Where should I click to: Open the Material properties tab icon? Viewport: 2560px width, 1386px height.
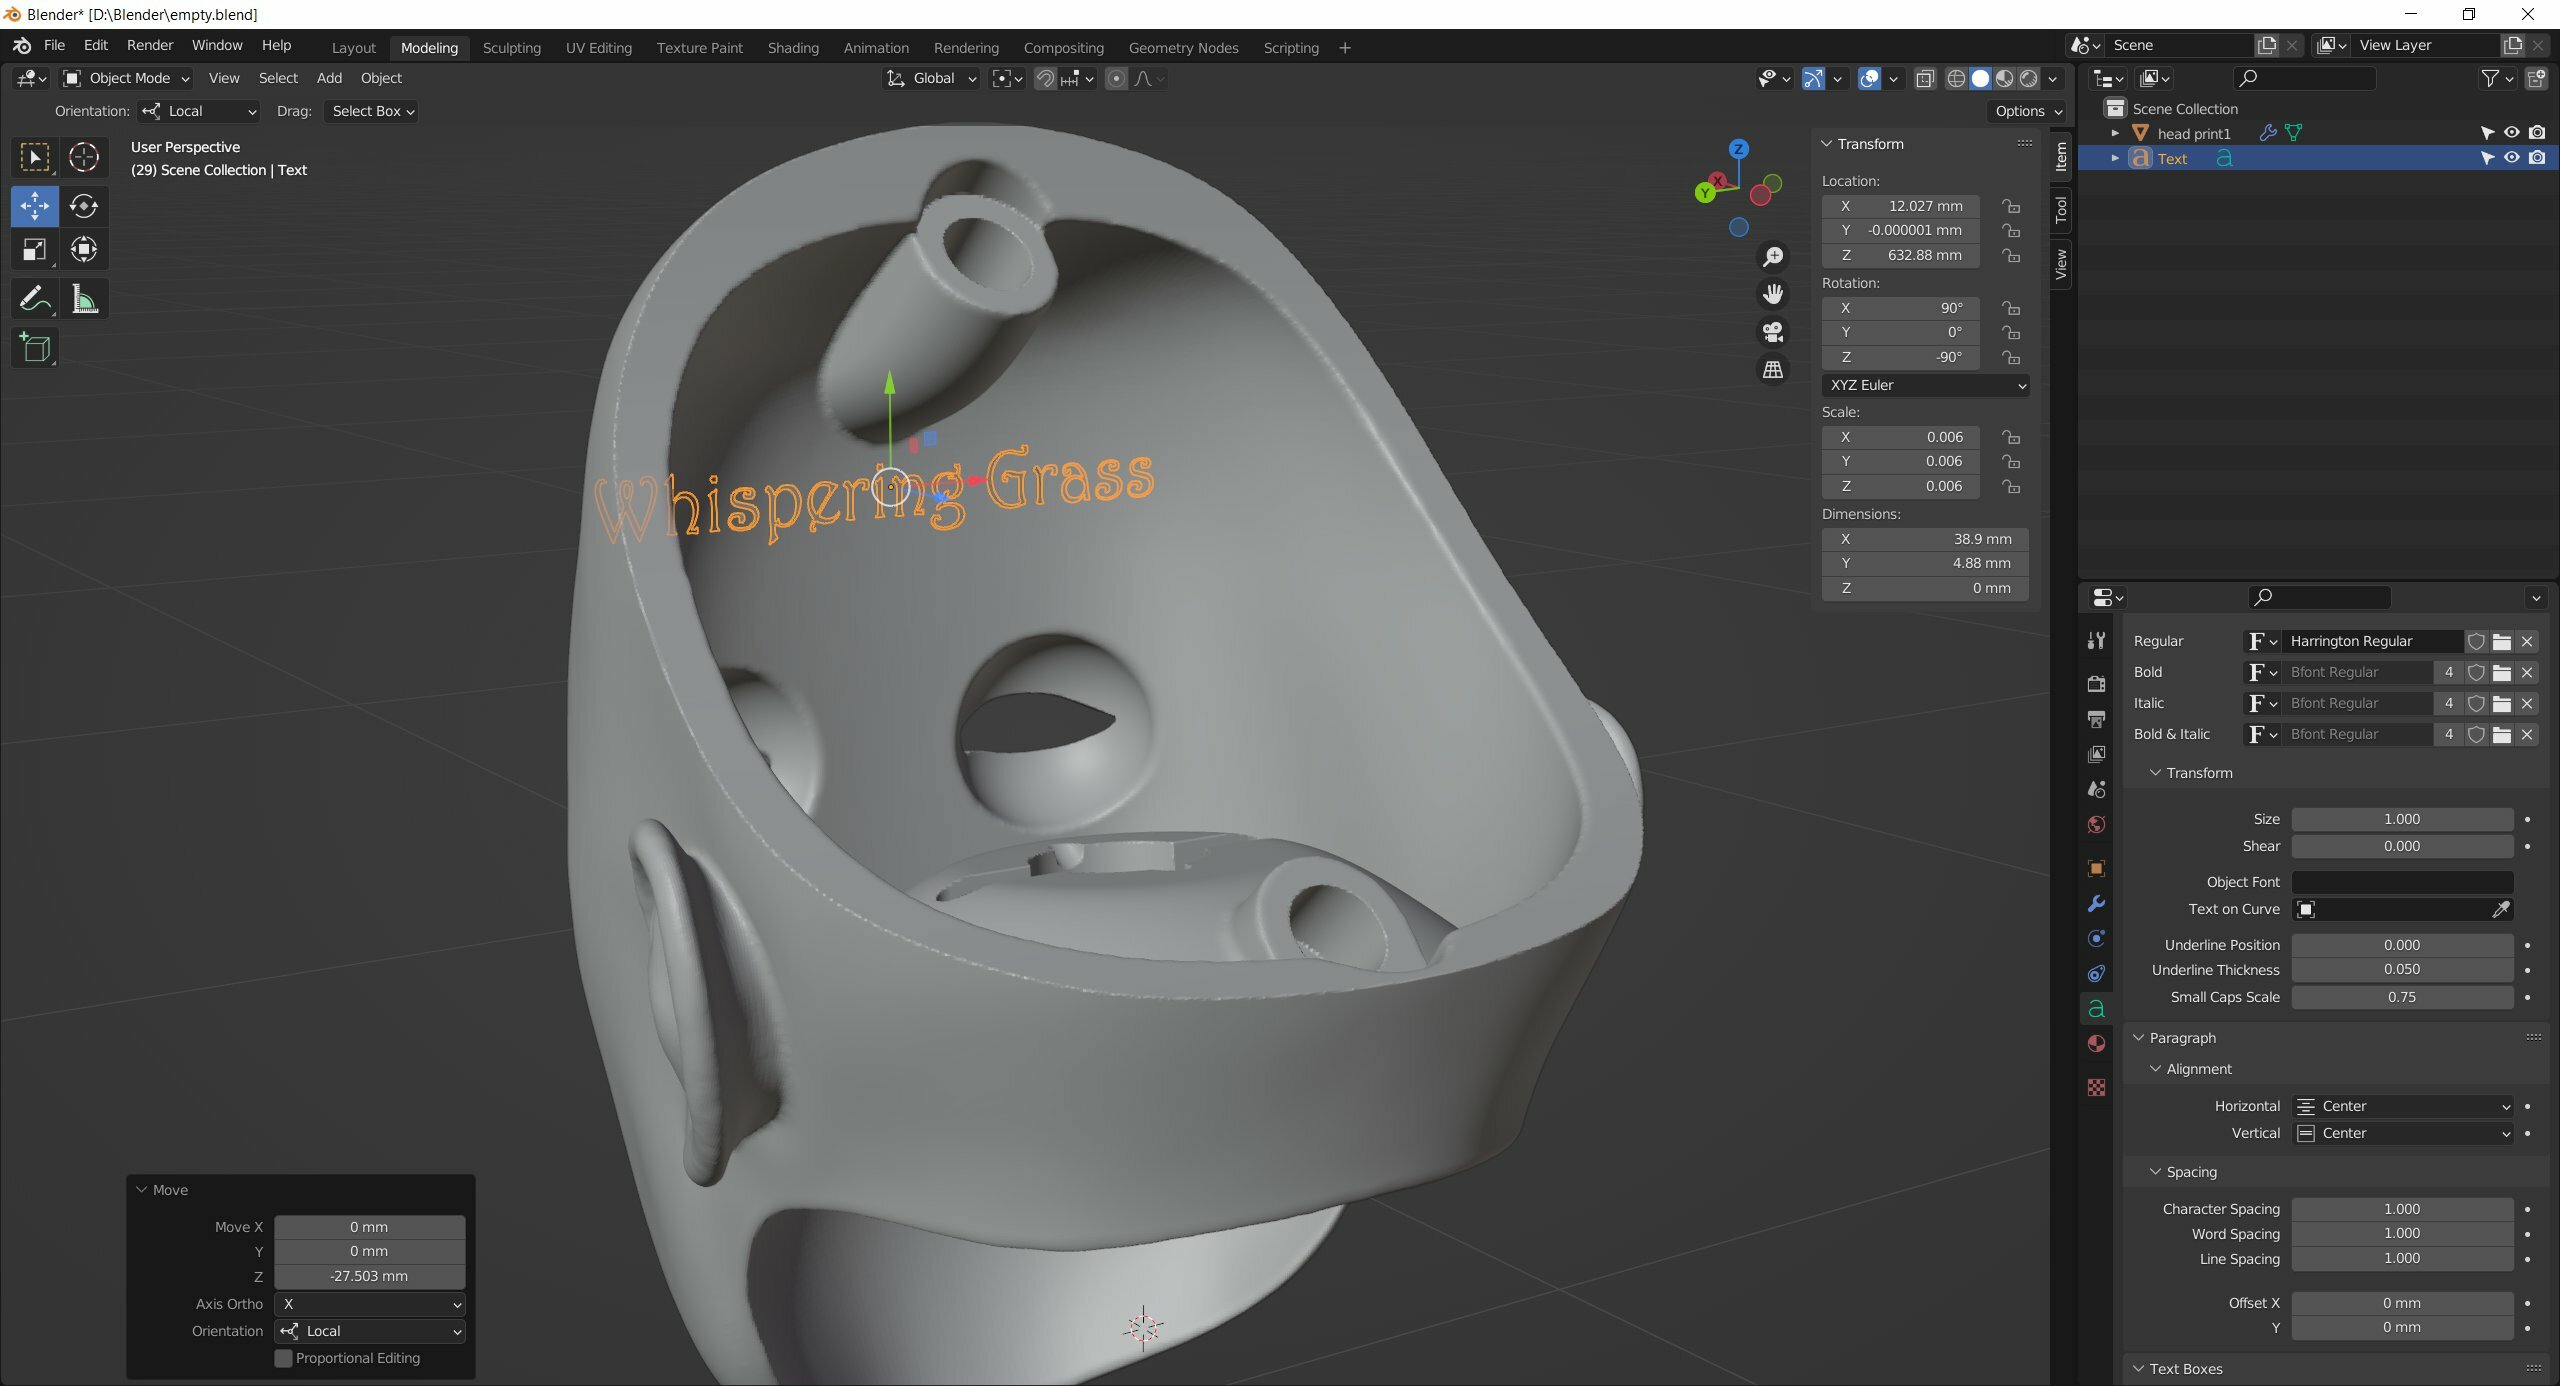pyautogui.click(x=2096, y=1044)
